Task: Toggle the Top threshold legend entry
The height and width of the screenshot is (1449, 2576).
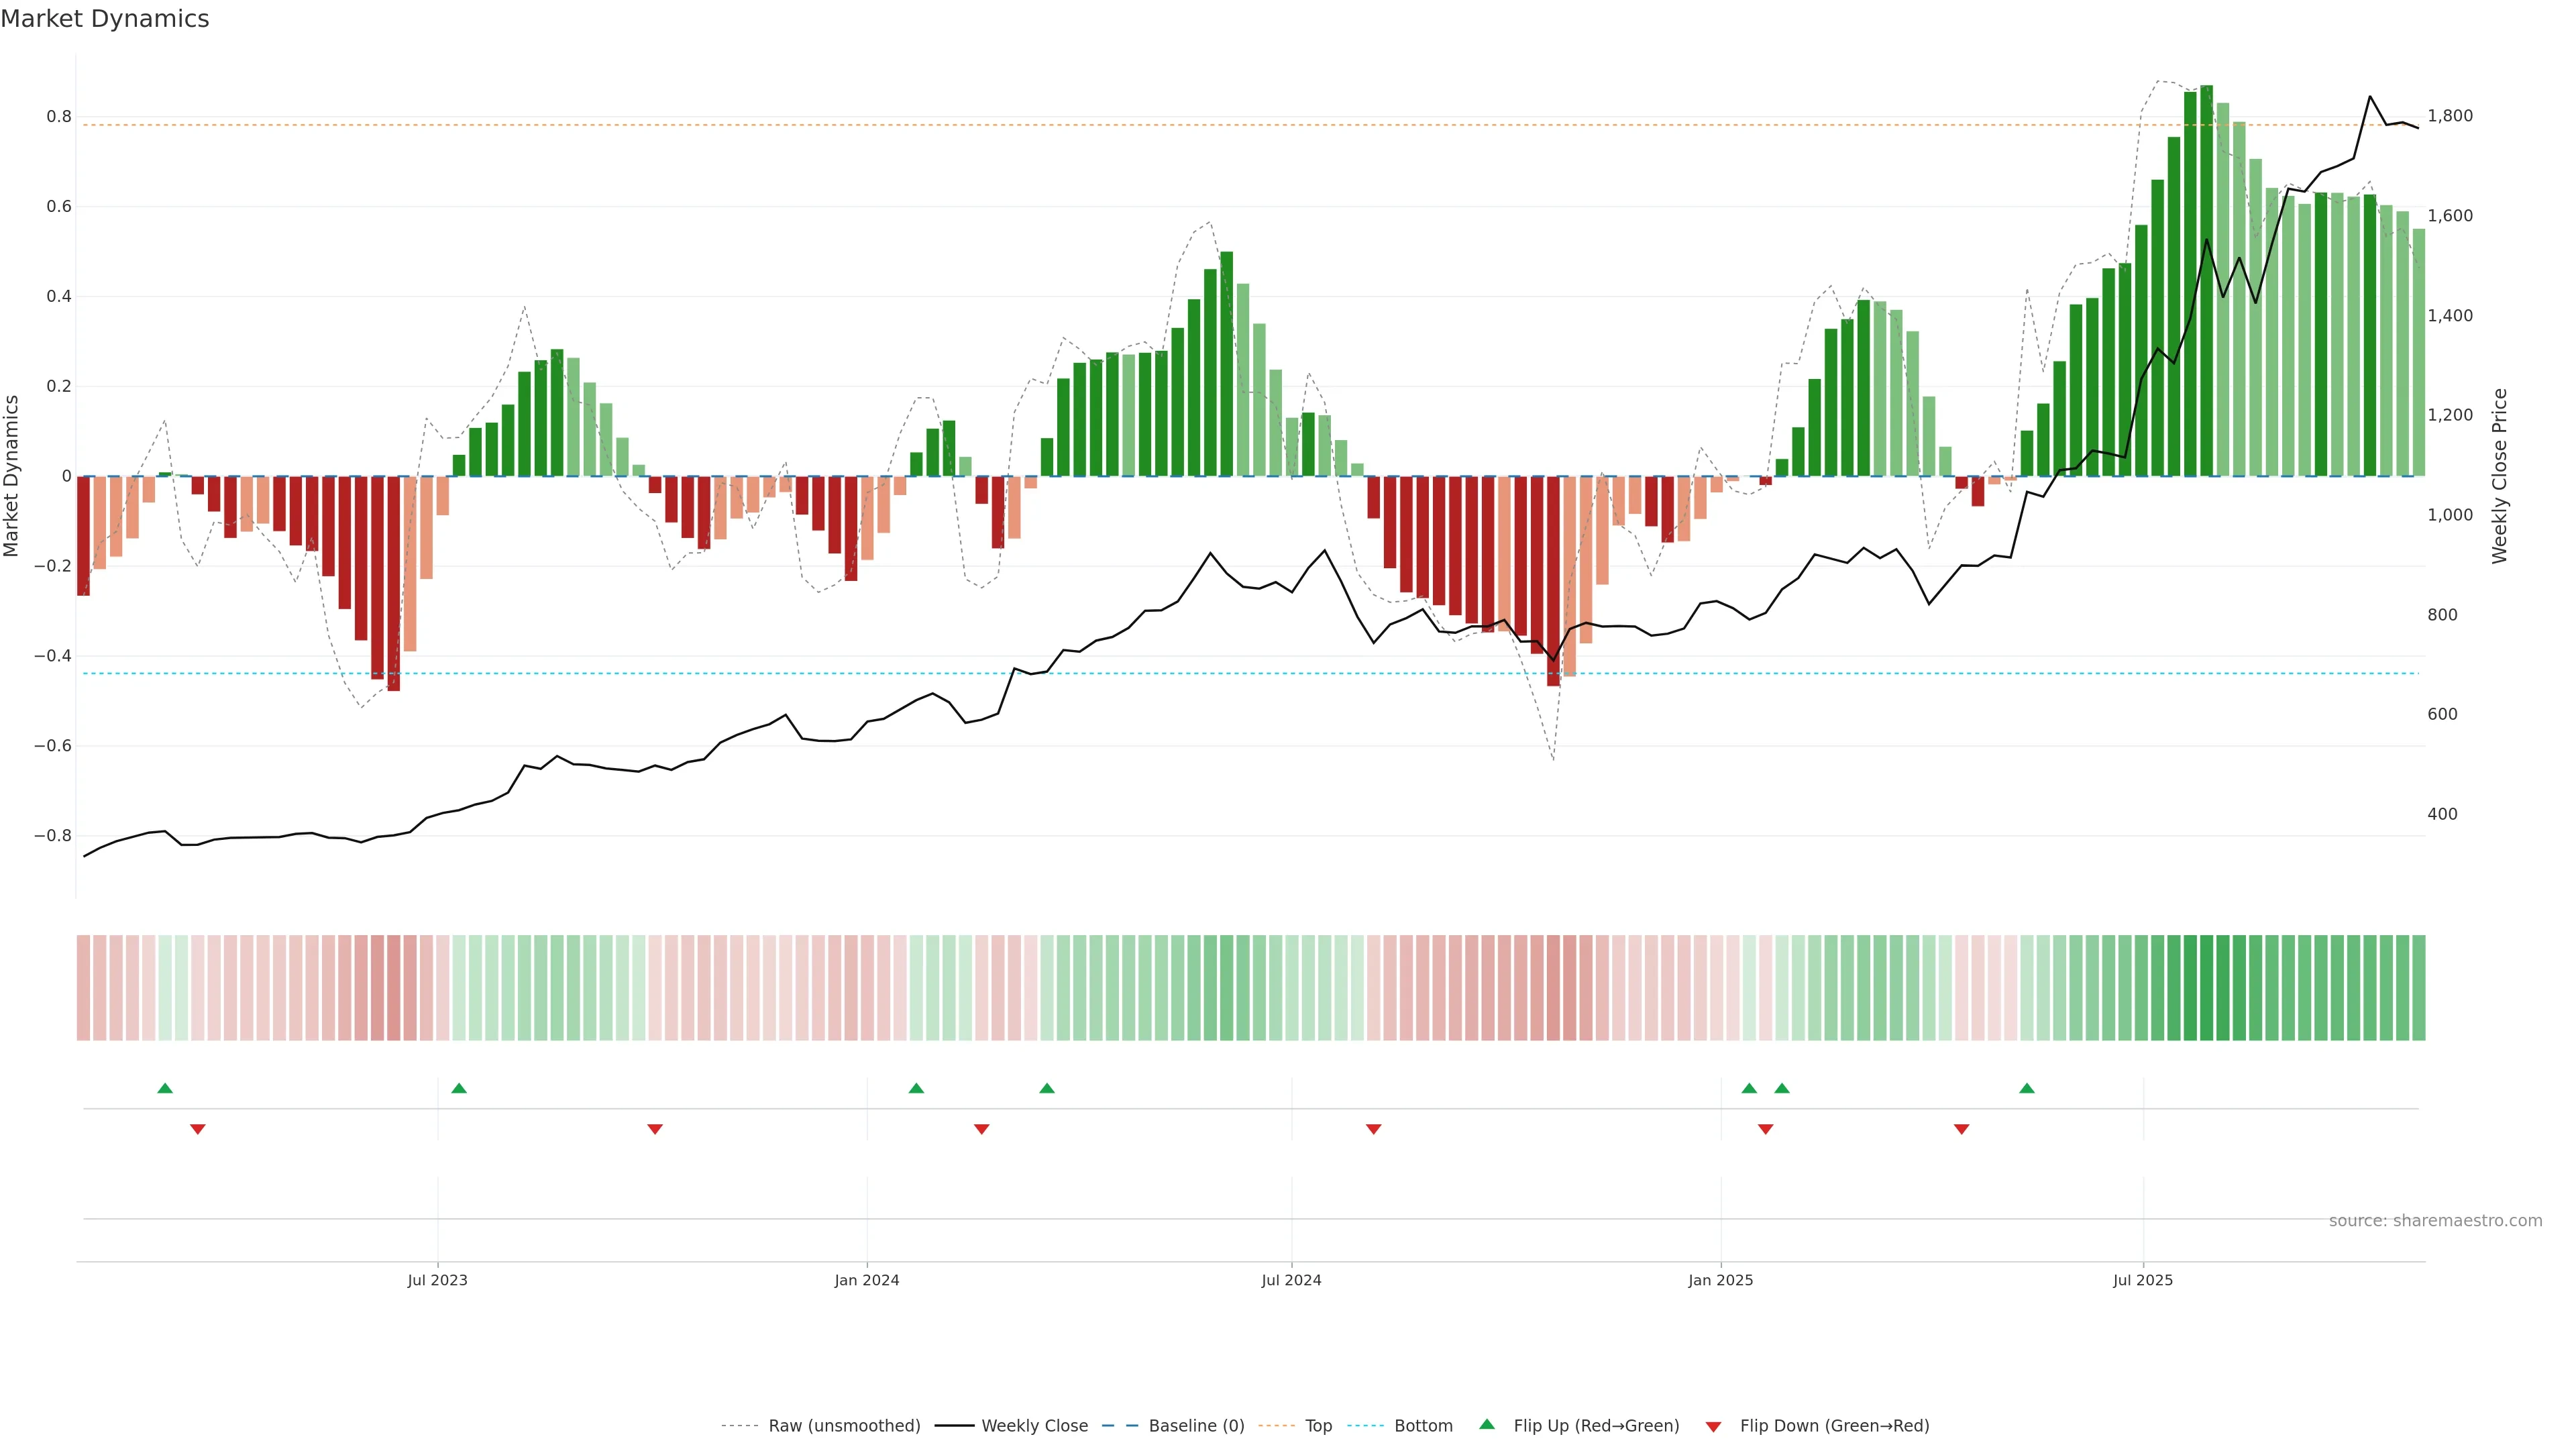Action: [1318, 1425]
